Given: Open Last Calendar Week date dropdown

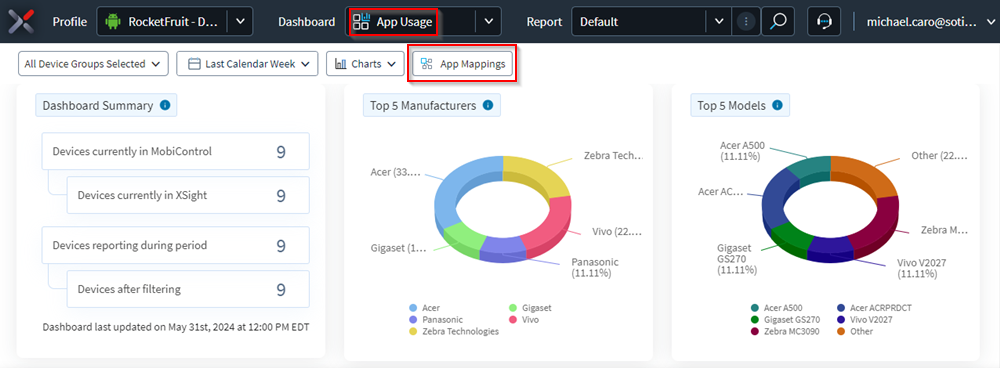Looking at the screenshot, I should 247,64.
